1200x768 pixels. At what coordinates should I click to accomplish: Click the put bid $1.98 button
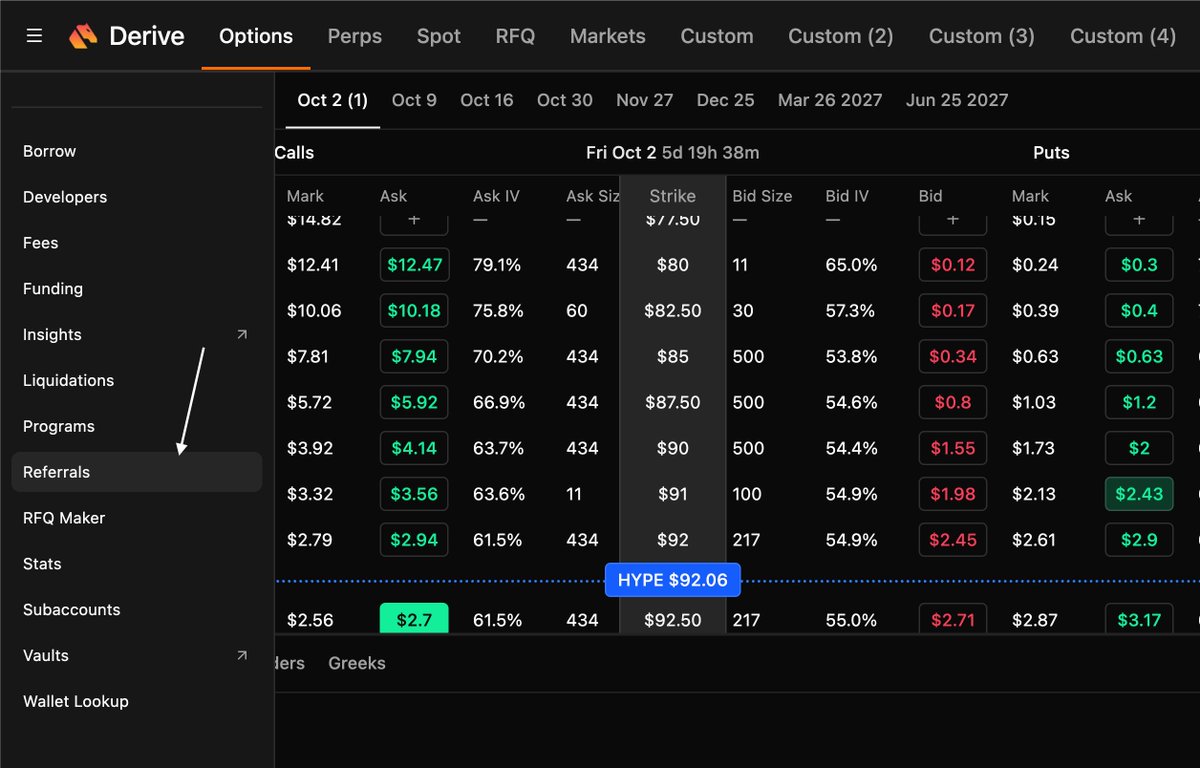pyautogui.click(x=953, y=494)
